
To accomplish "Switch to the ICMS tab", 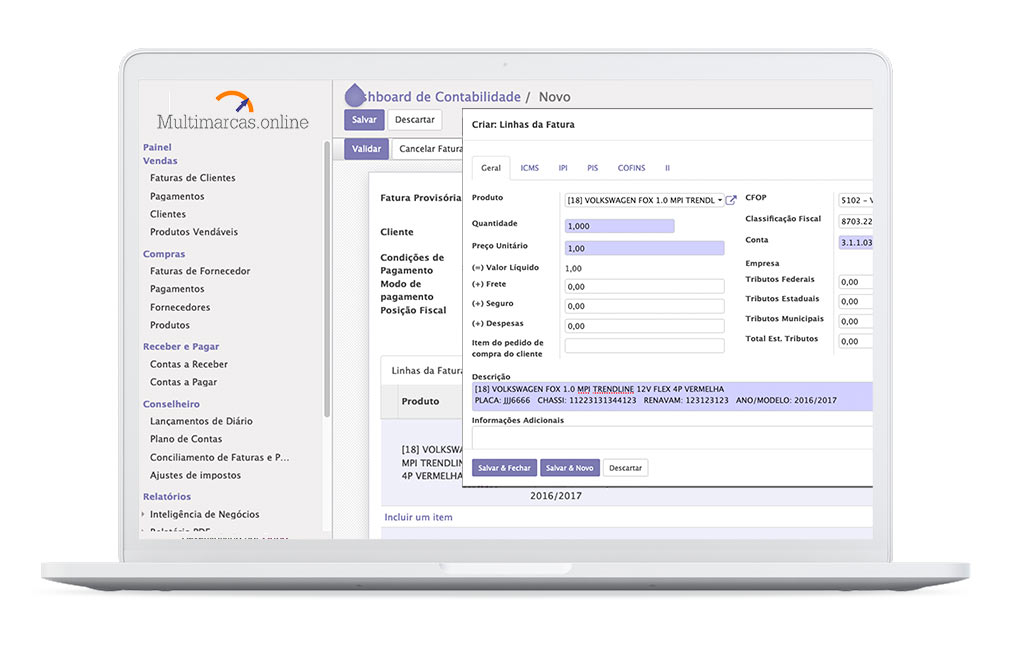I will [x=529, y=168].
